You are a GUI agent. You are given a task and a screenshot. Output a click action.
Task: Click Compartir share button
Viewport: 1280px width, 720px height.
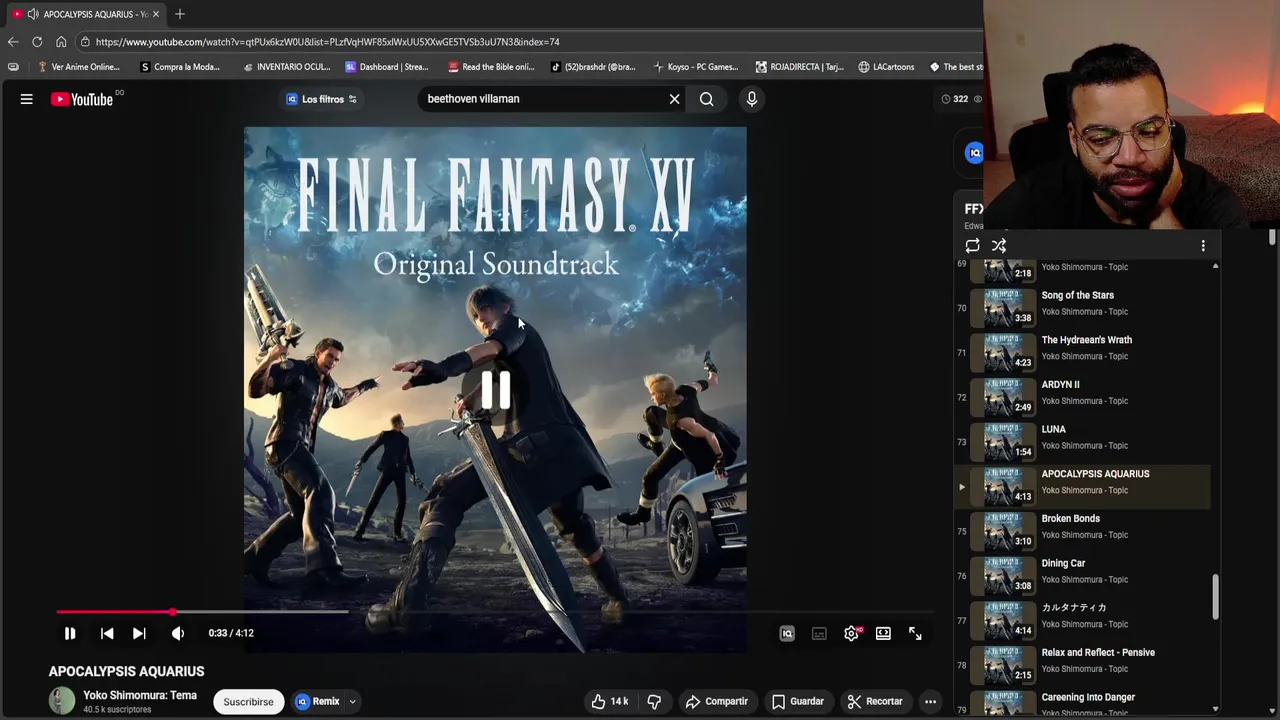[717, 702]
